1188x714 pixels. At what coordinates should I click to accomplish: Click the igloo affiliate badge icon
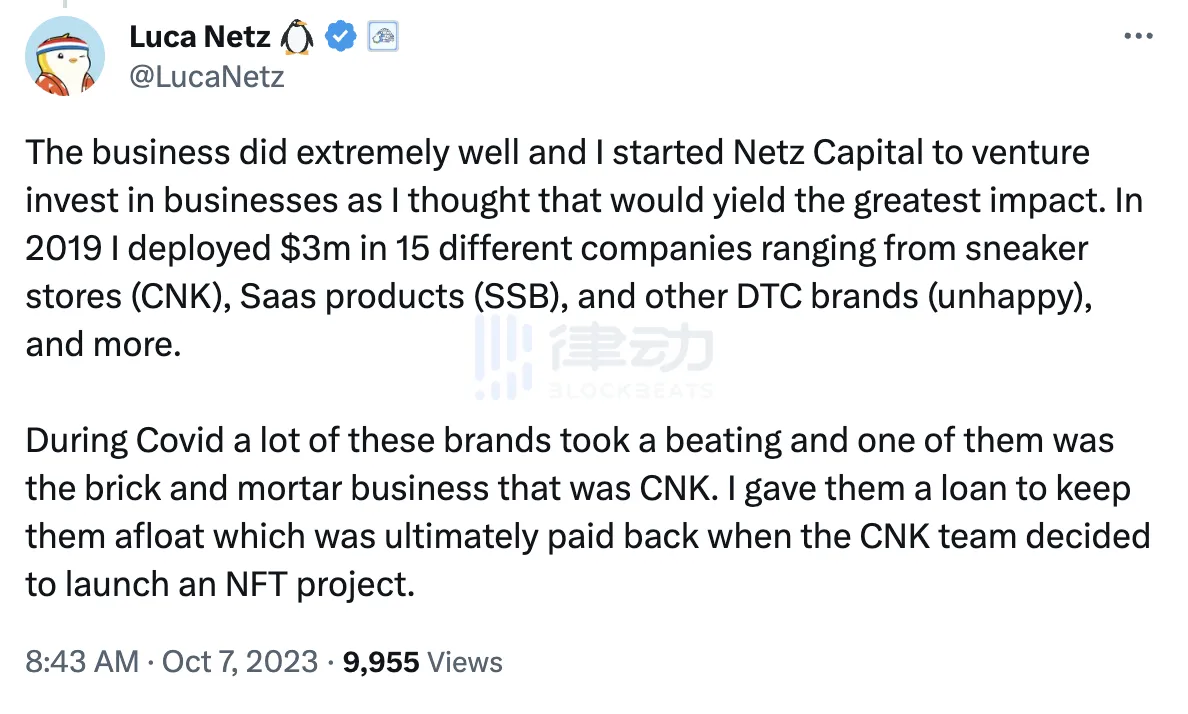coord(384,38)
